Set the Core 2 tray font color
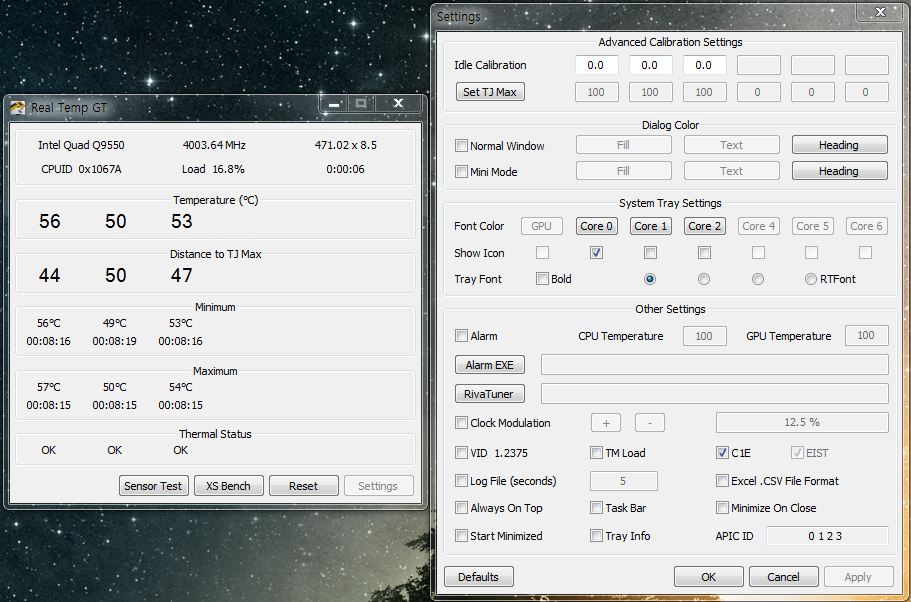Image resolution: width=911 pixels, height=602 pixels. pyautogui.click(x=705, y=226)
